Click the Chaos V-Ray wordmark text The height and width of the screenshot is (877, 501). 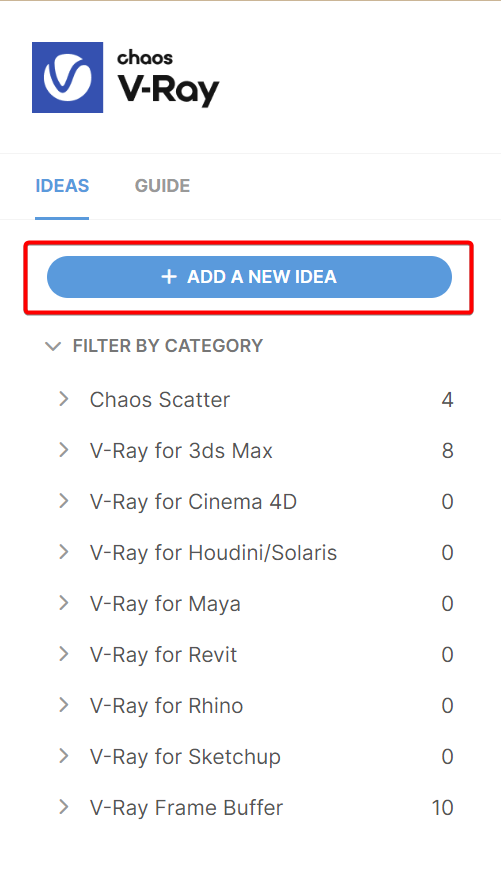coord(168,78)
